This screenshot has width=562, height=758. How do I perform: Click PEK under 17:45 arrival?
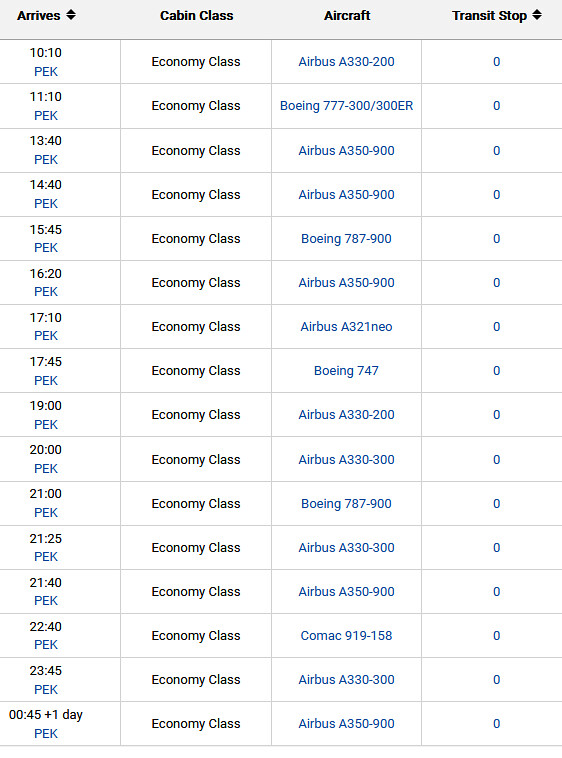[x=46, y=381]
